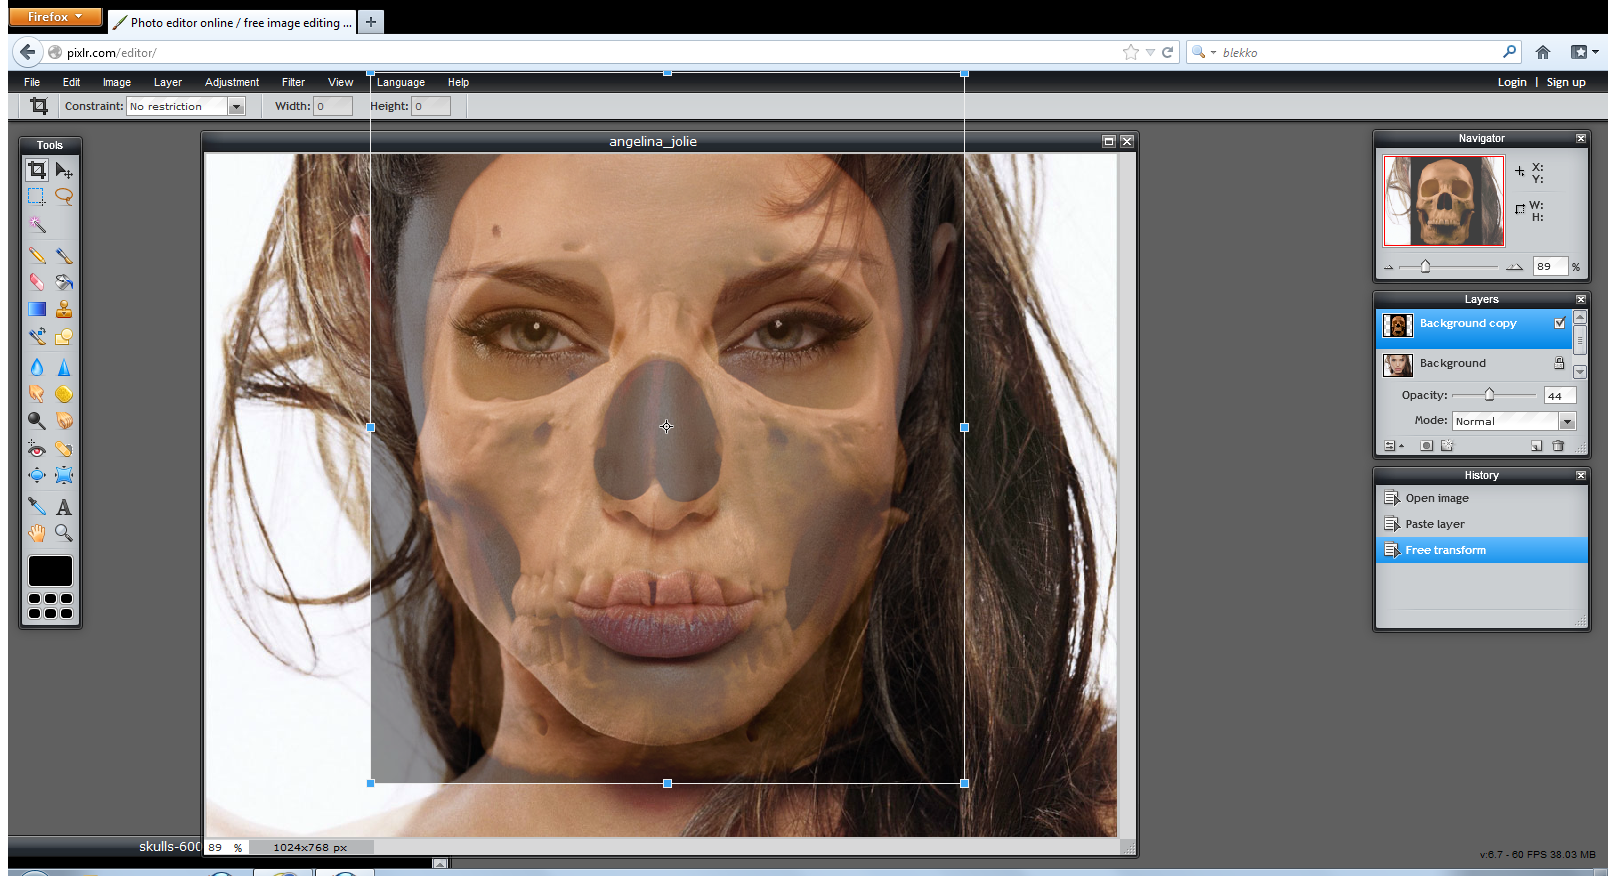Open Layer styles button
Screen dimensions: 1616x876
pos(1446,446)
